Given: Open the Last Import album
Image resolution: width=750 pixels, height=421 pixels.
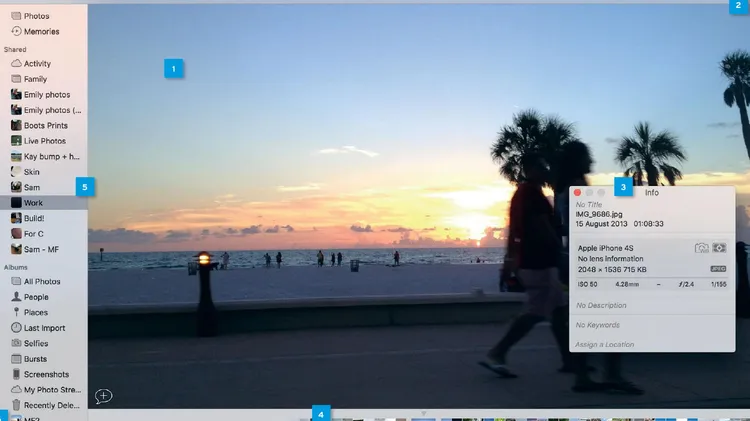Looking at the screenshot, I should [44, 328].
